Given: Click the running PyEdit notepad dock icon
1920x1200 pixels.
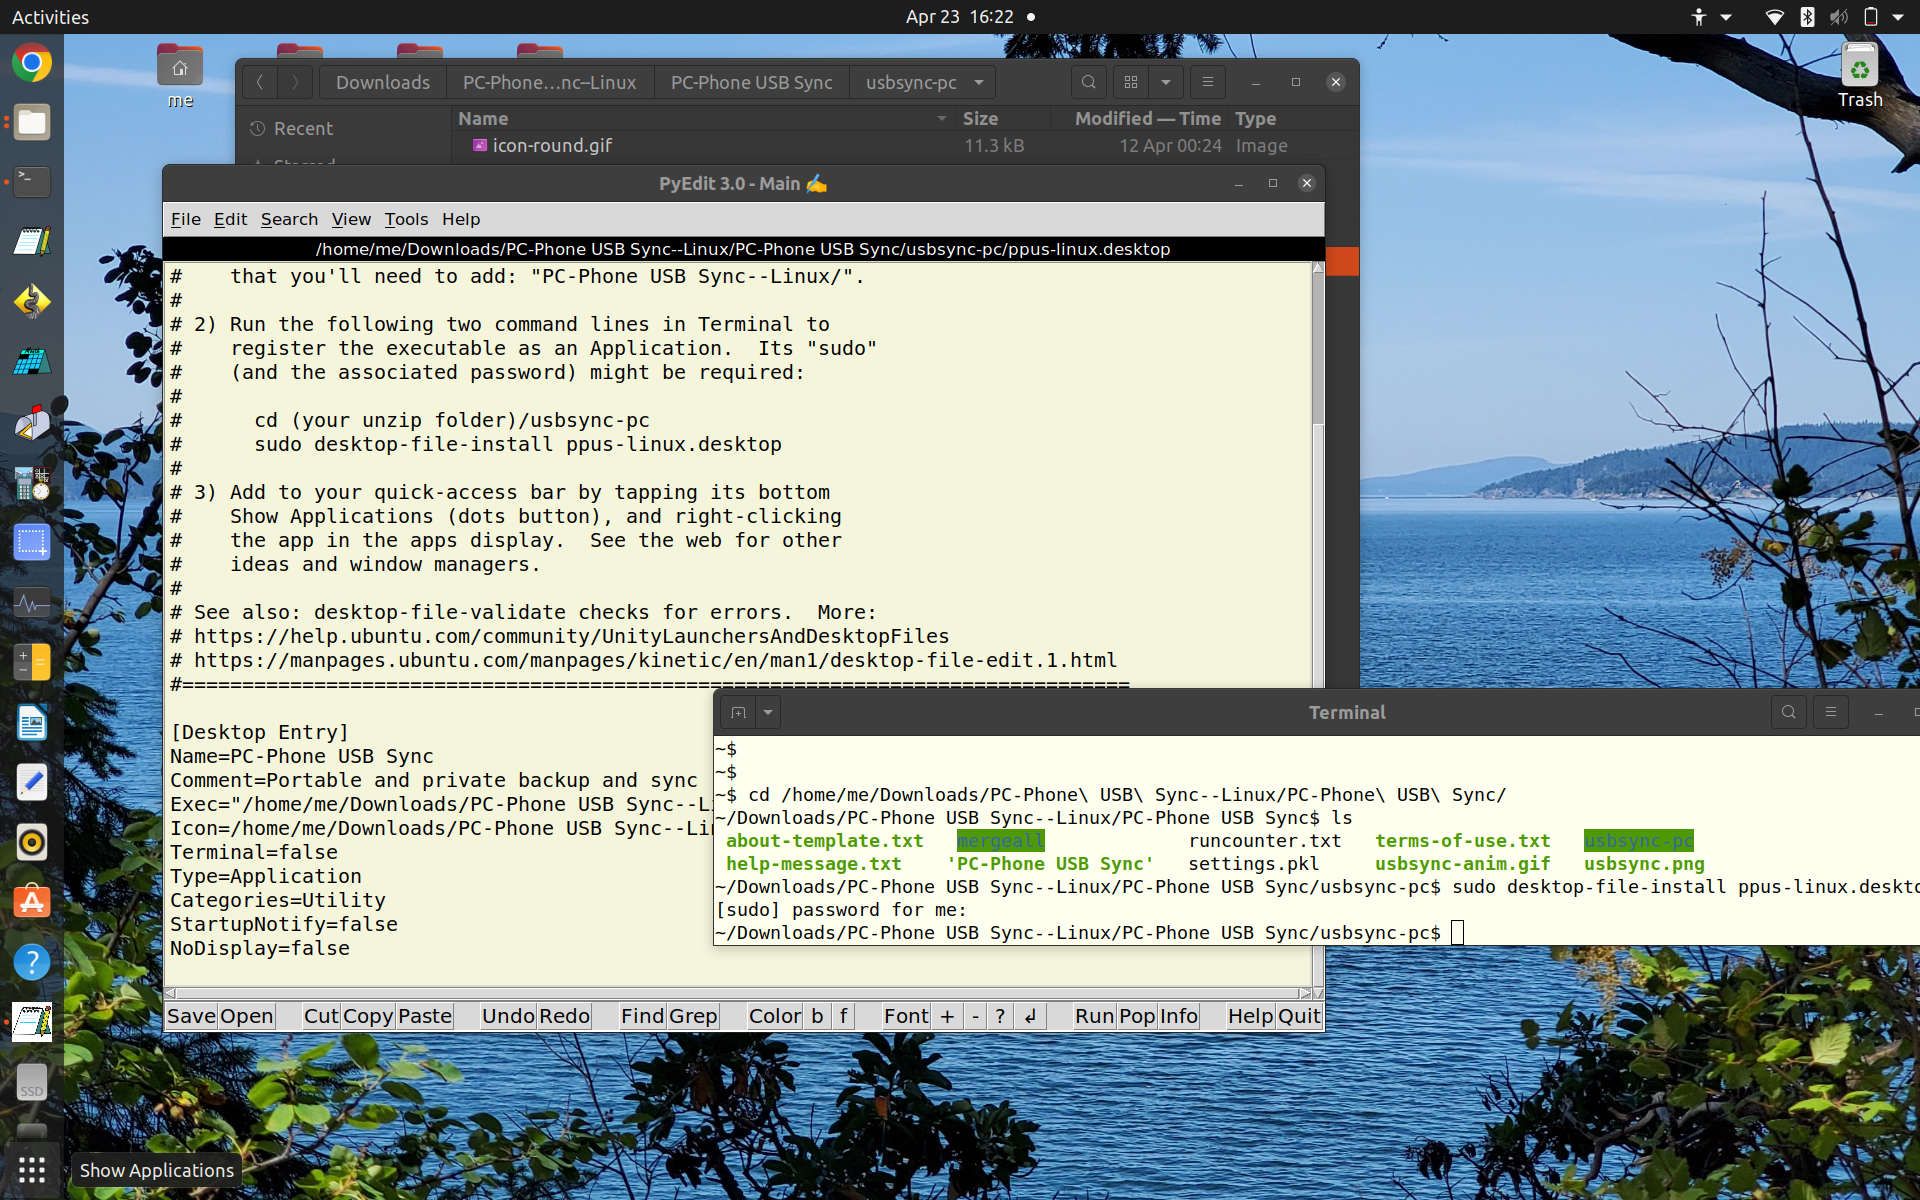Looking at the screenshot, I should [x=32, y=1022].
